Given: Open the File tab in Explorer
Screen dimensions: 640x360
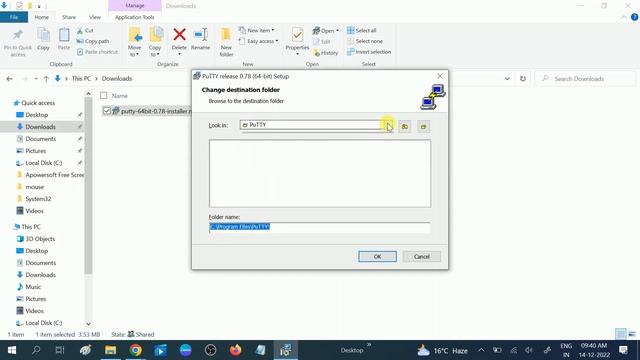Looking at the screenshot, I should tap(14, 17).
